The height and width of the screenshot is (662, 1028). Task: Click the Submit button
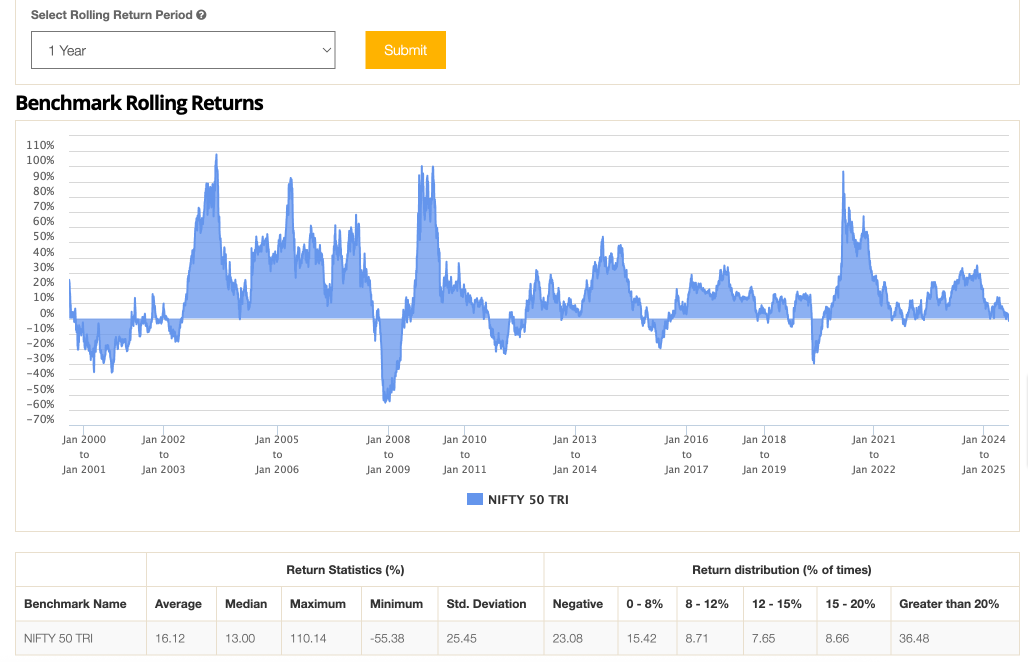click(x=405, y=50)
